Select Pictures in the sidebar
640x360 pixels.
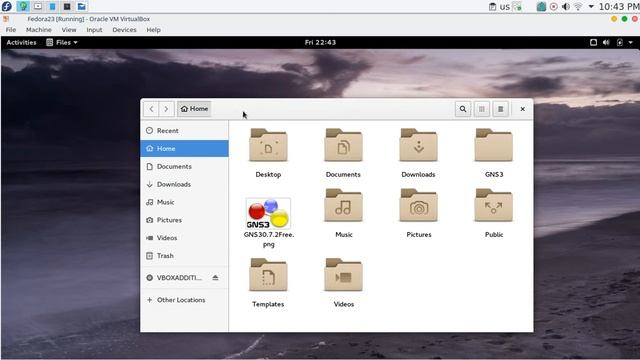pyautogui.click(x=184, y=220)
